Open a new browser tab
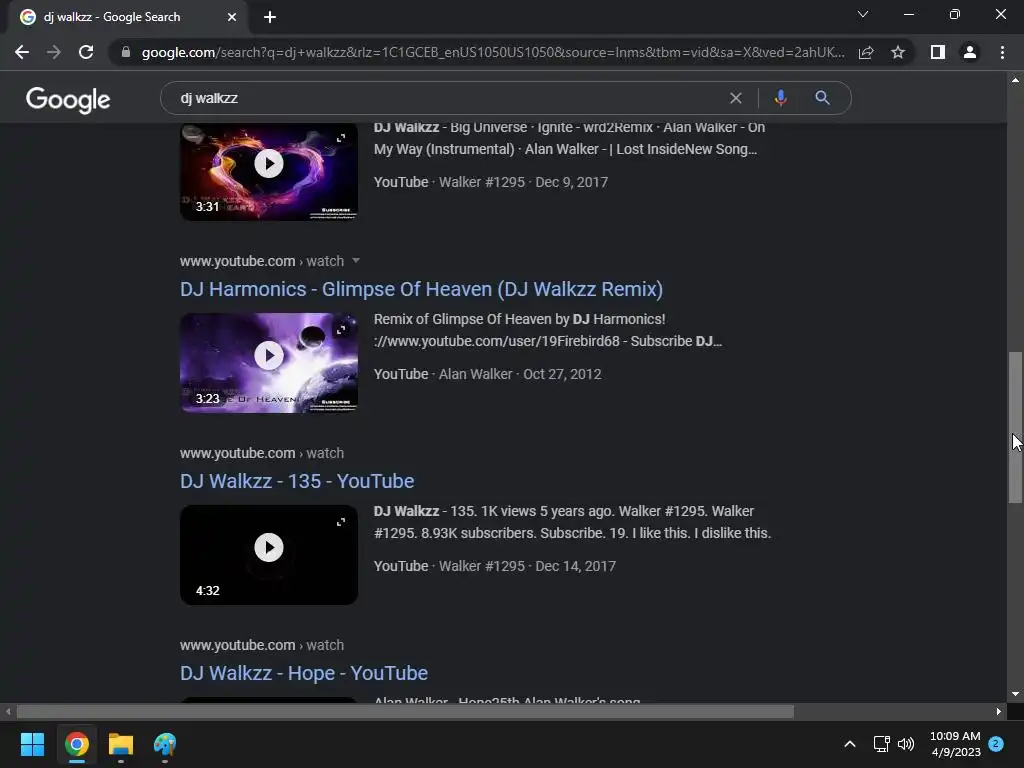 point(270,17)
